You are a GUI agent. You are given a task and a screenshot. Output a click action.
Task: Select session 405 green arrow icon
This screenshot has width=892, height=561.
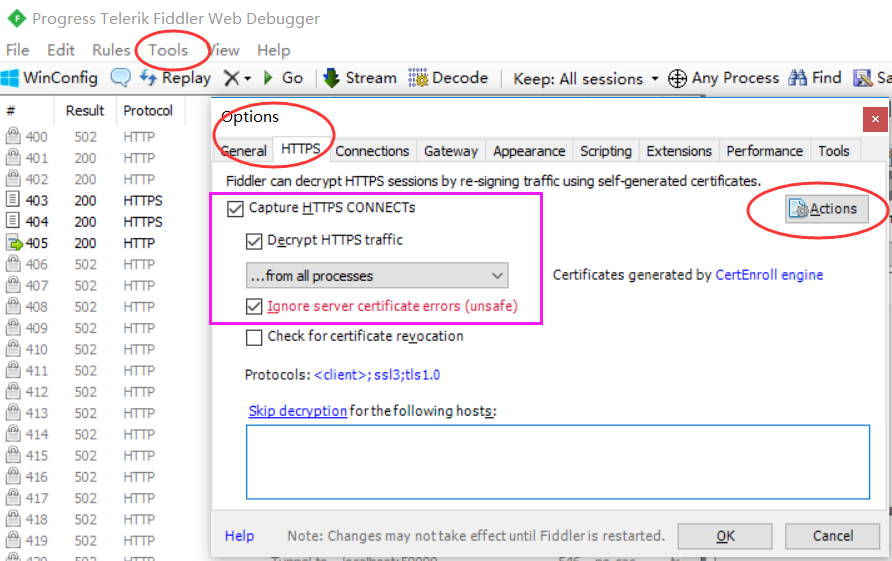click(x=14, y=242)
